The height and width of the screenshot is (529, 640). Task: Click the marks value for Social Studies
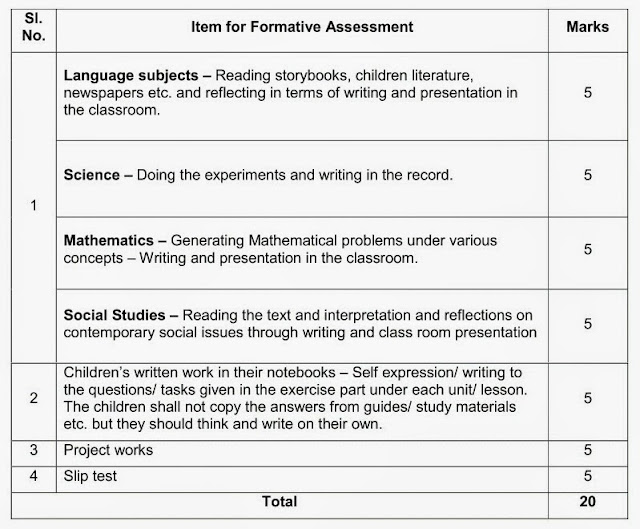587,323
